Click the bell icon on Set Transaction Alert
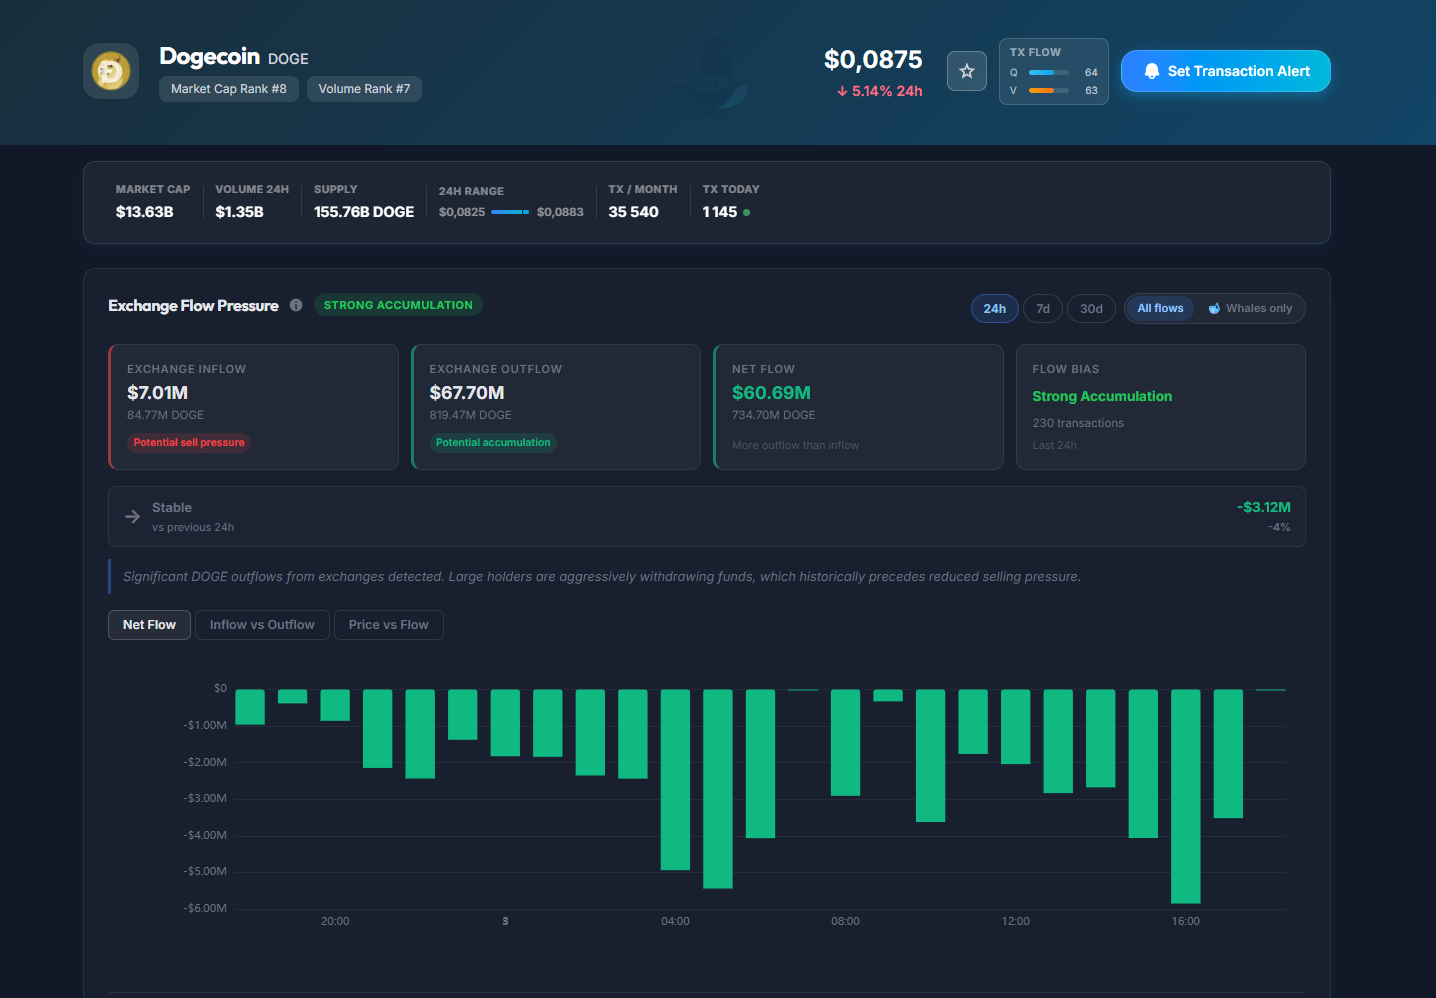The width and height of the screenshot is (1436, 998). pos(1152,71)
